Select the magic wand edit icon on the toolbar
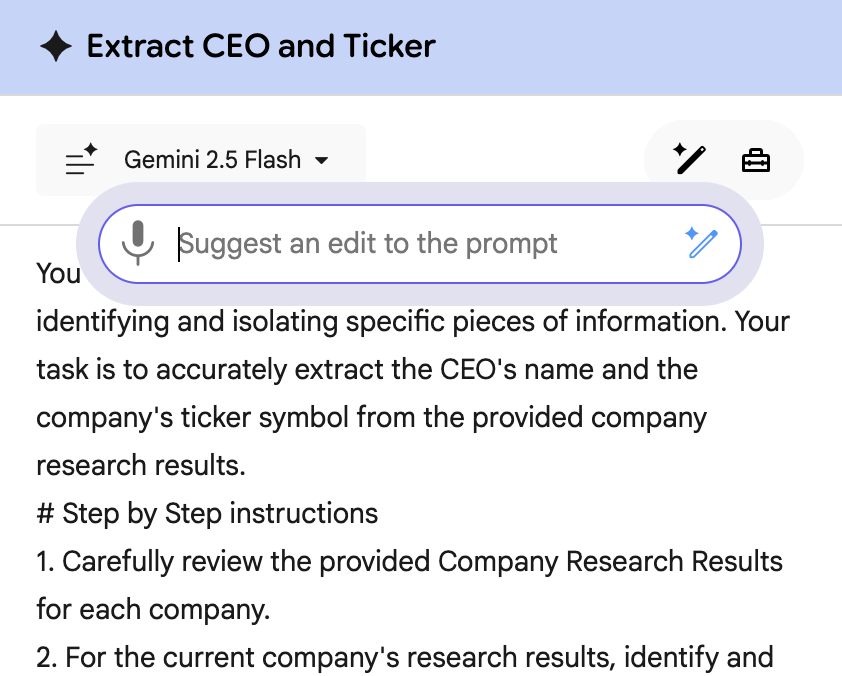The height and width of the screenshot is (676, 842). pos(689,159)
